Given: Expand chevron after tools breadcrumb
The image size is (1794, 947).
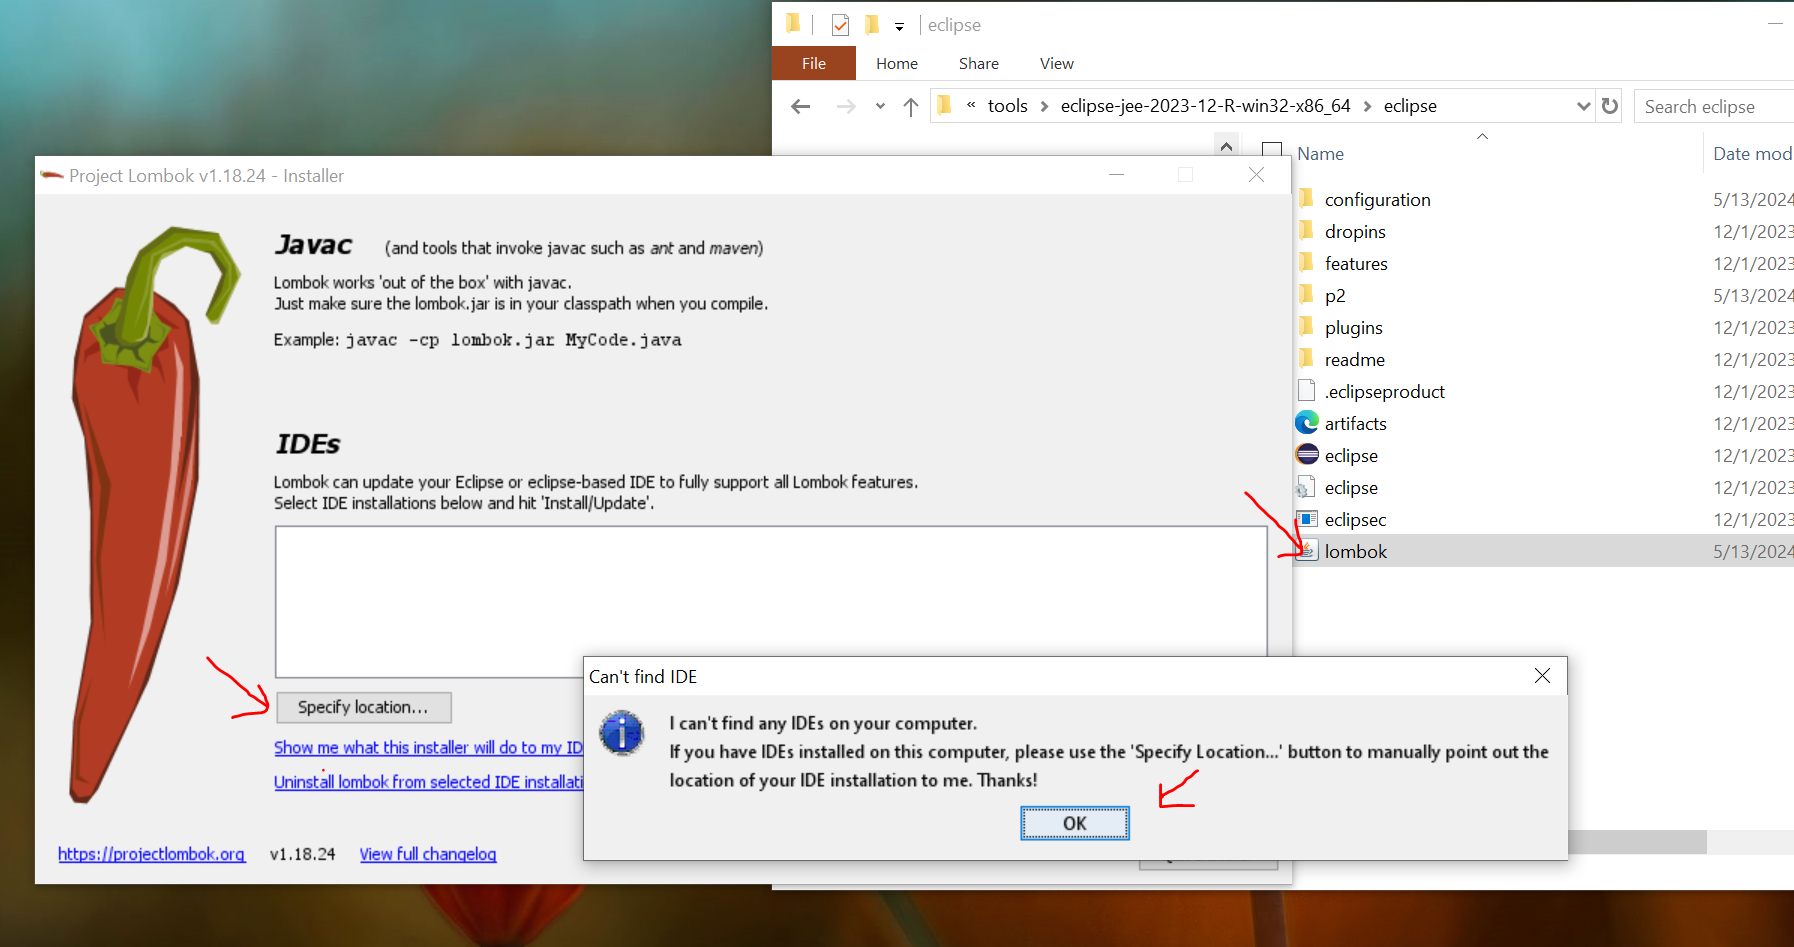Looking at the screenshot, I should (x=1044, y=106).
